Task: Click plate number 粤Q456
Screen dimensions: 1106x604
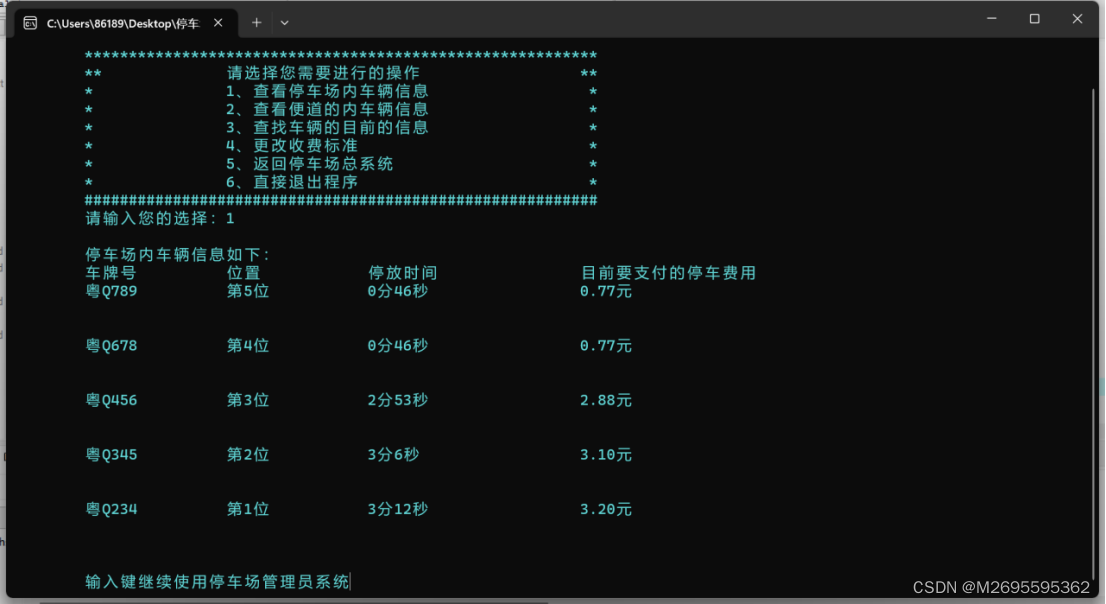Action: pyautogui.click(x=111, y=400)
